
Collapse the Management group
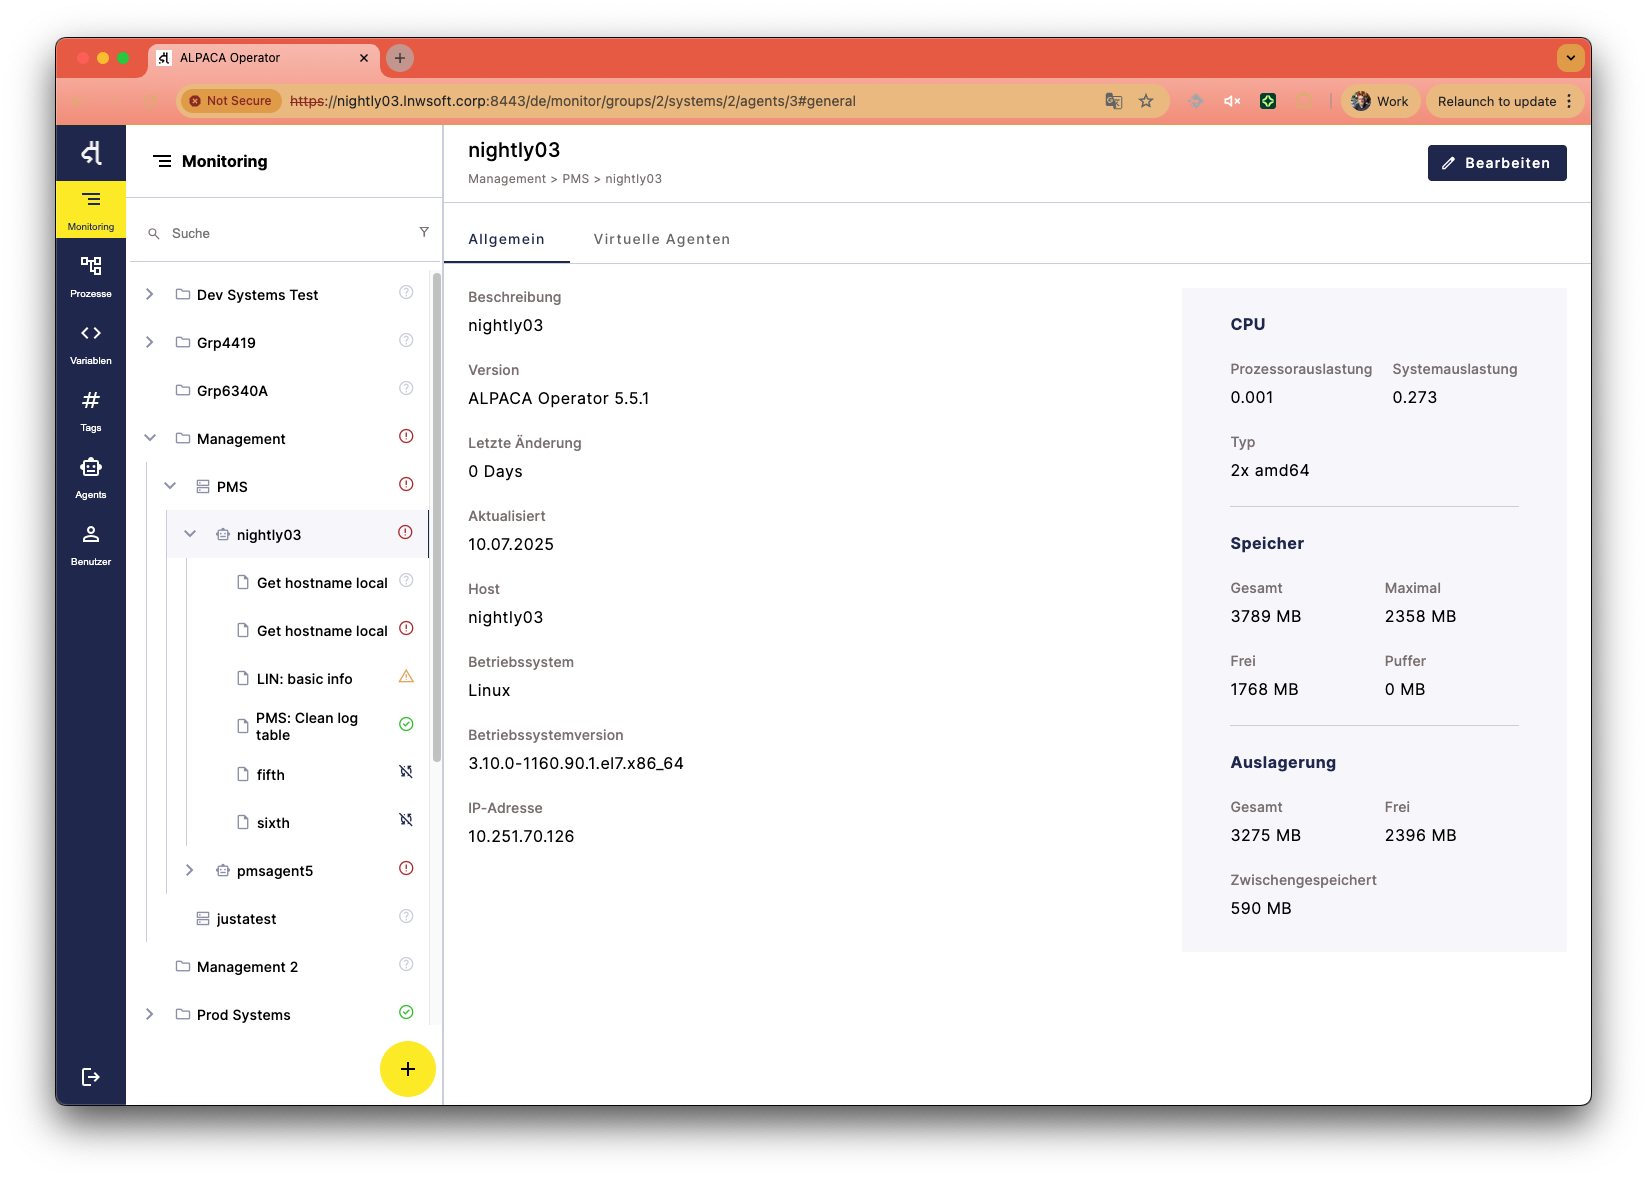pos(150,438)
